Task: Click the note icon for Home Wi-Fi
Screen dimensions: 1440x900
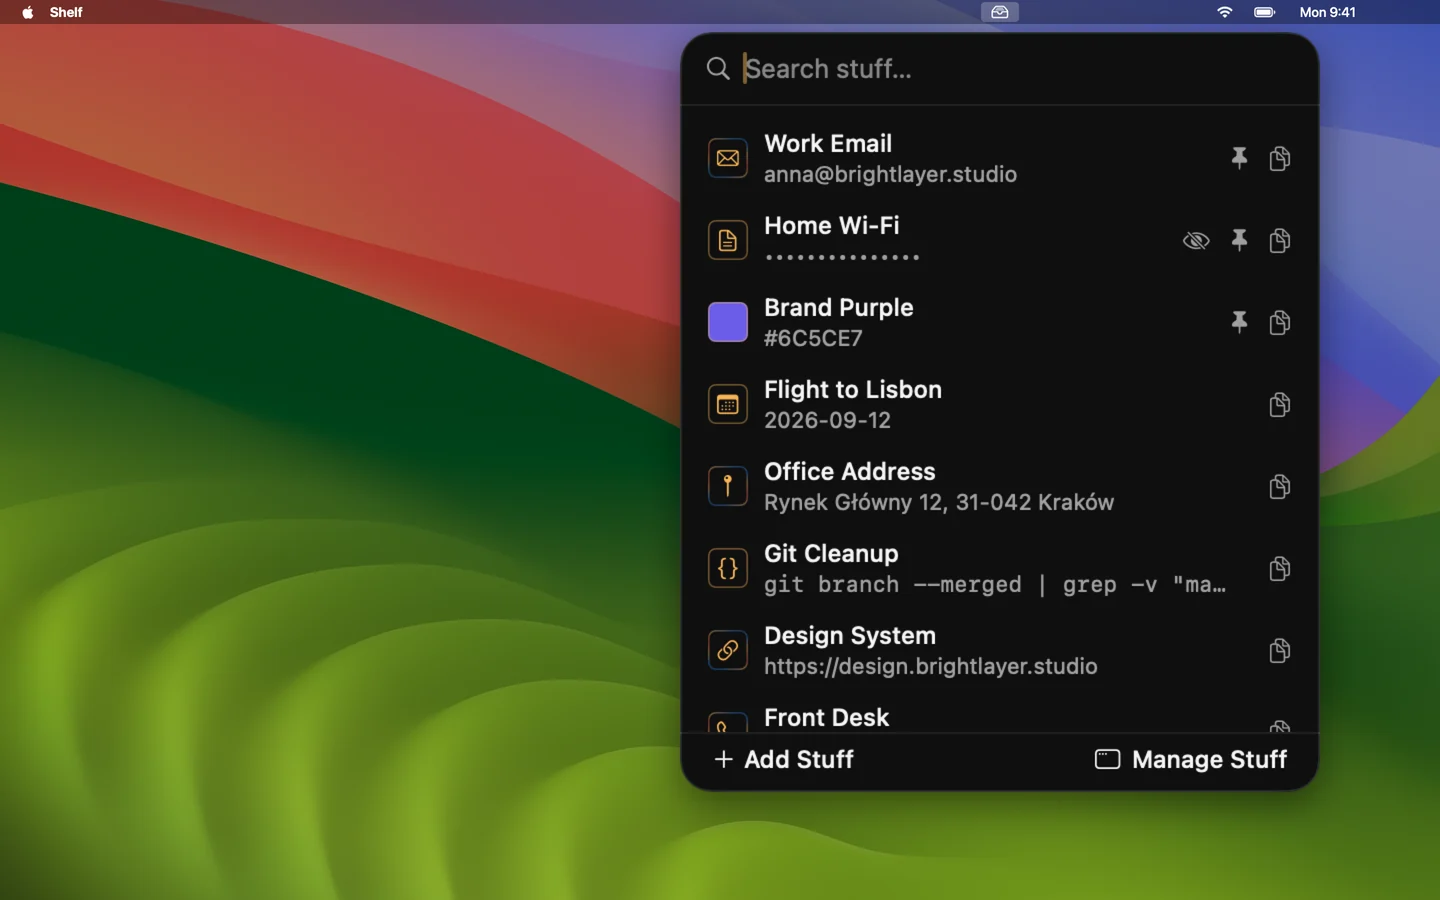Action: [728, 240]
